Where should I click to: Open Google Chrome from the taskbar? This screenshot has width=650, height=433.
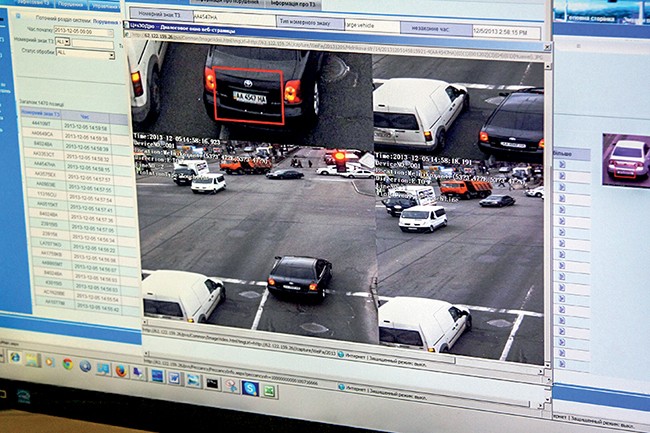66,364
